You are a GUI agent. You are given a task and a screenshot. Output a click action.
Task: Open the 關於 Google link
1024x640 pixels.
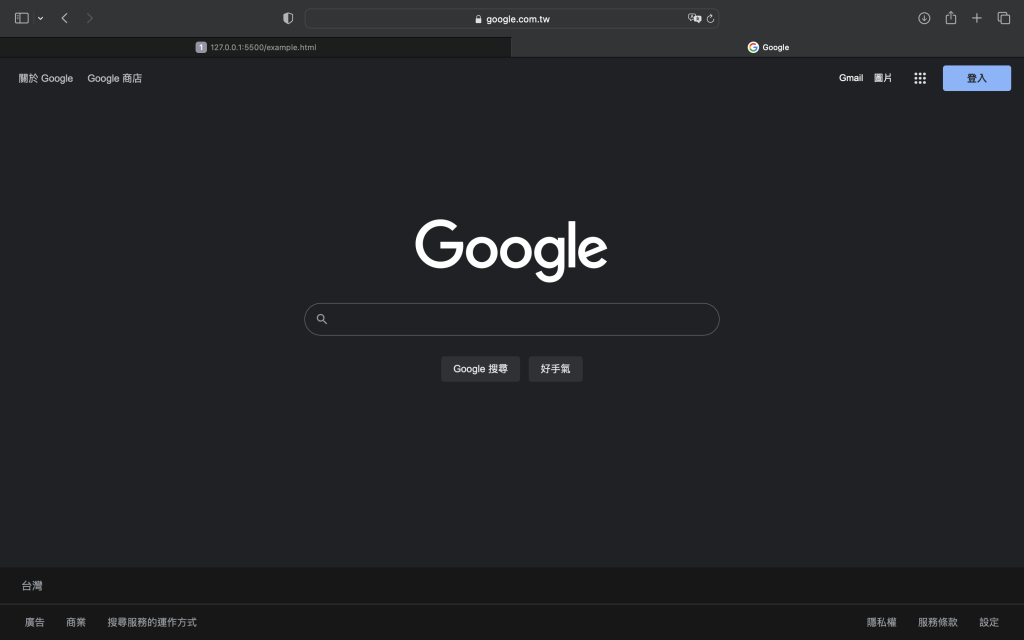click(x=46, y=78)
